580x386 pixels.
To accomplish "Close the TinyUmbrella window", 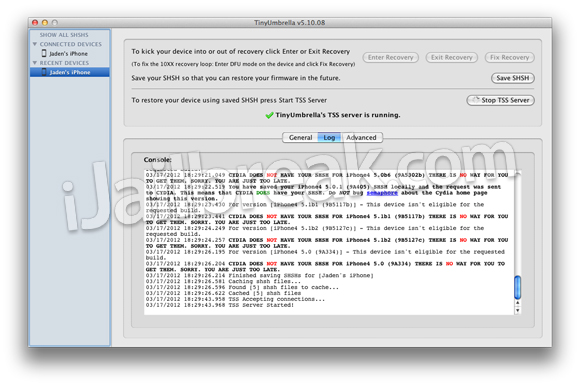I will click(35, 23).
